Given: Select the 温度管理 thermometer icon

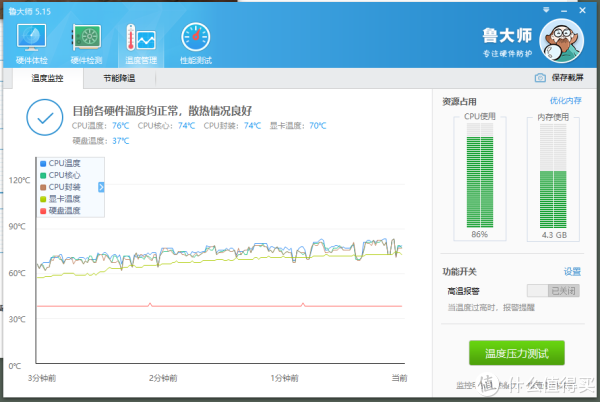Looking at the screenshot, I should point(141,43).
